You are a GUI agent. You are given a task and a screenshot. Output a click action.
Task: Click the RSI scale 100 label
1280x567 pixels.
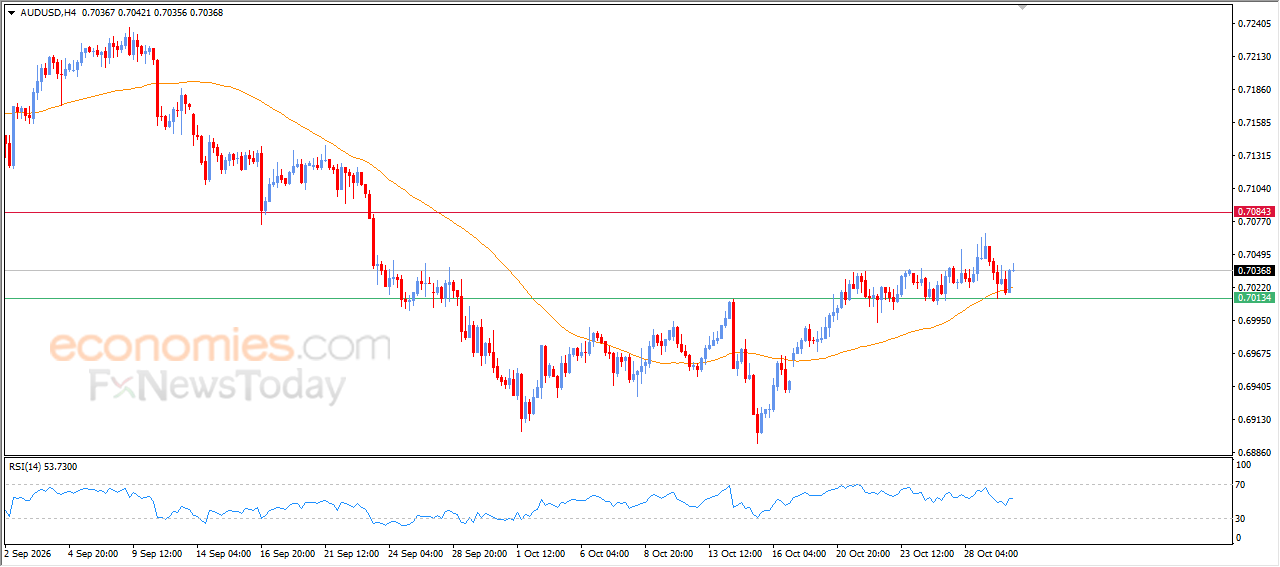[x=1245, y=465]
